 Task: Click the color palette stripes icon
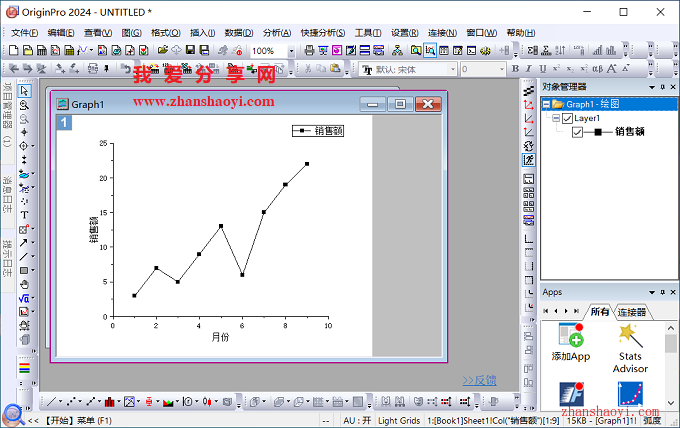click(24, 368)
